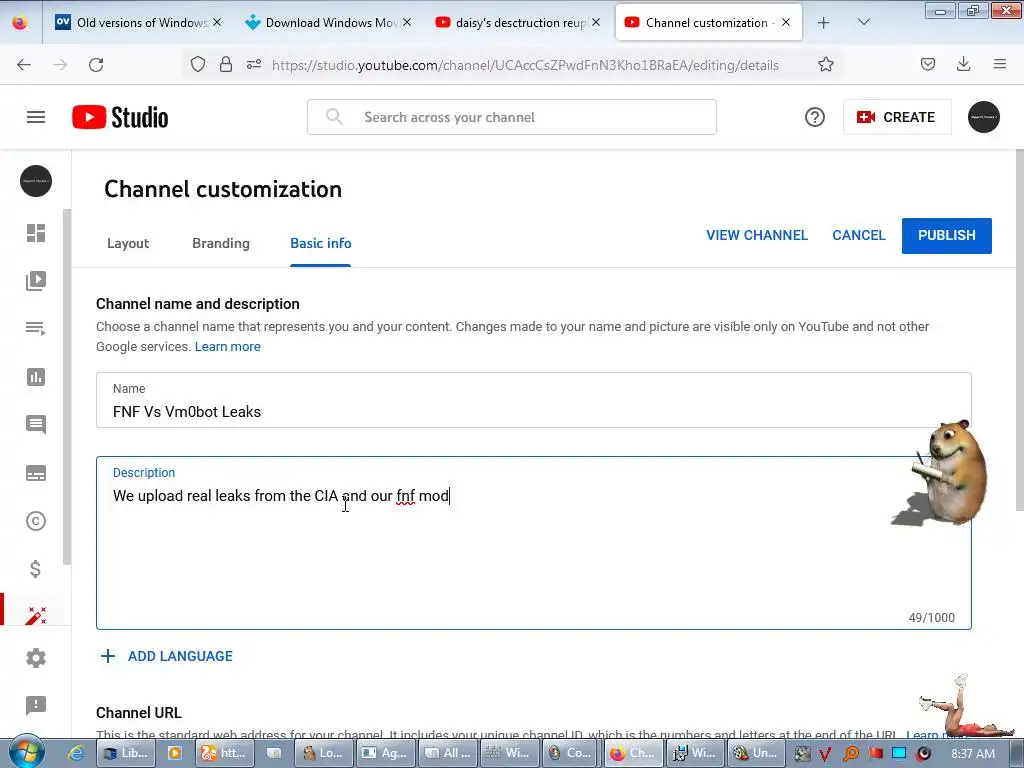Switch to the Layout tab

(128, 243)
